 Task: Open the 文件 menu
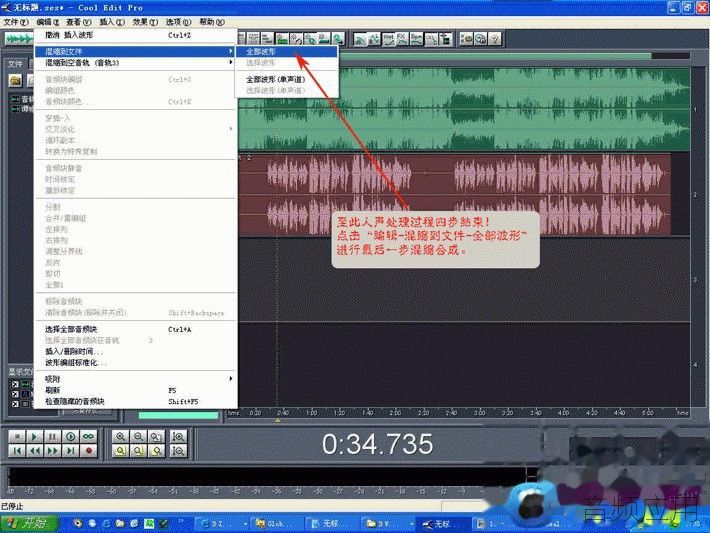pyautogui.click(x=16, y=22)
